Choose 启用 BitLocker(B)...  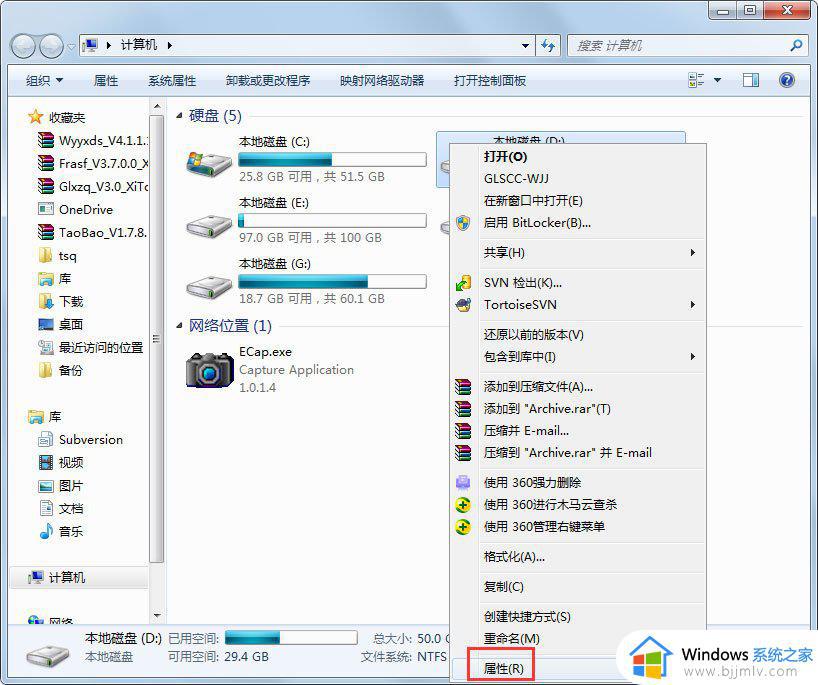click(578, 223)
